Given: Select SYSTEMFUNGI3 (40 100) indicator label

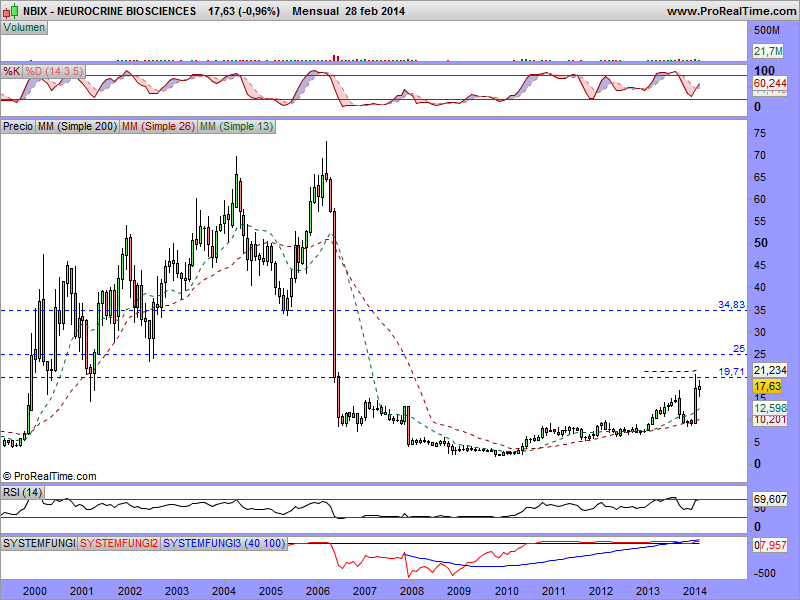Looking at the screenshot, I should pos(224,543).
